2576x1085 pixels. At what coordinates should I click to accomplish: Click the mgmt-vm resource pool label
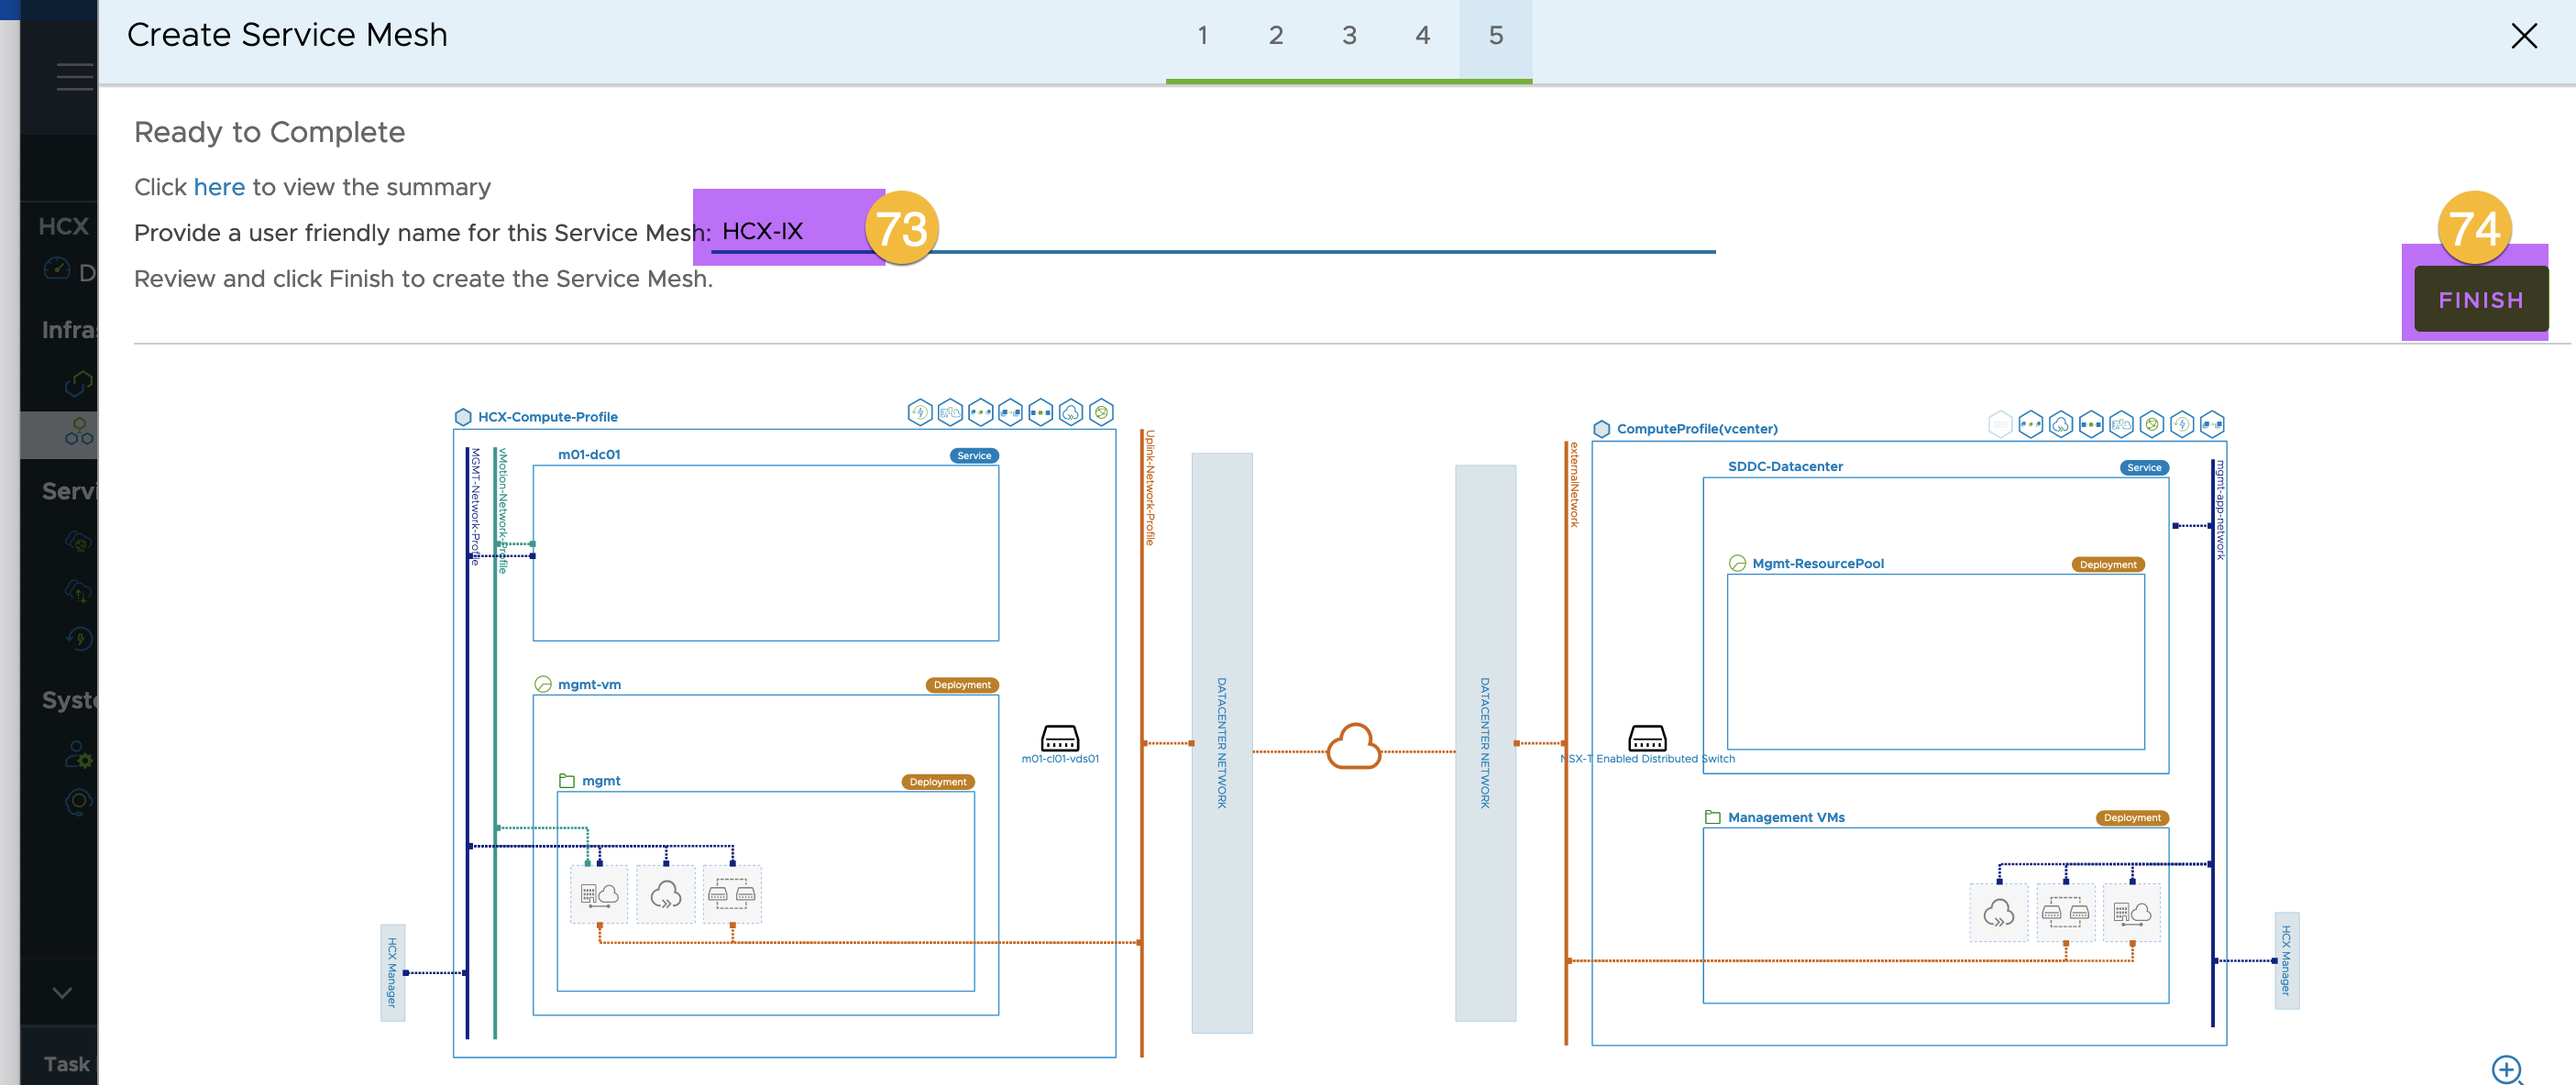coord(589,684)
